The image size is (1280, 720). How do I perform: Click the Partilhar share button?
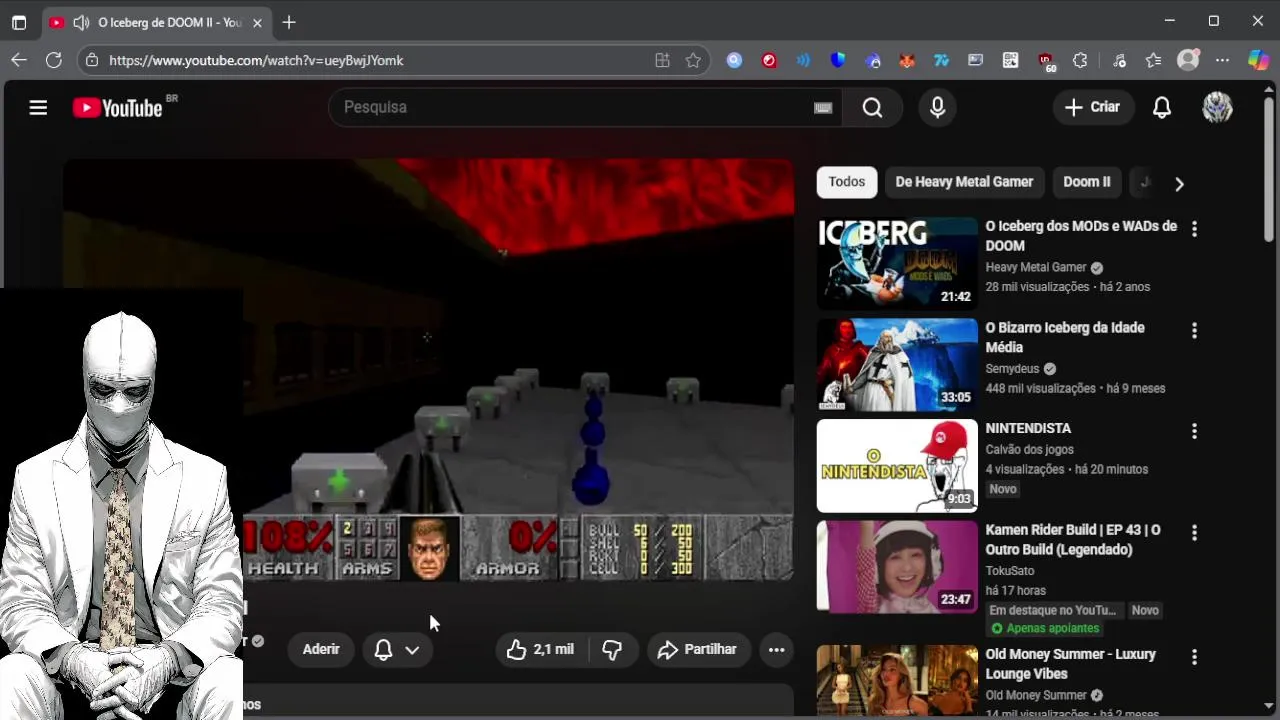pos(698,649)
